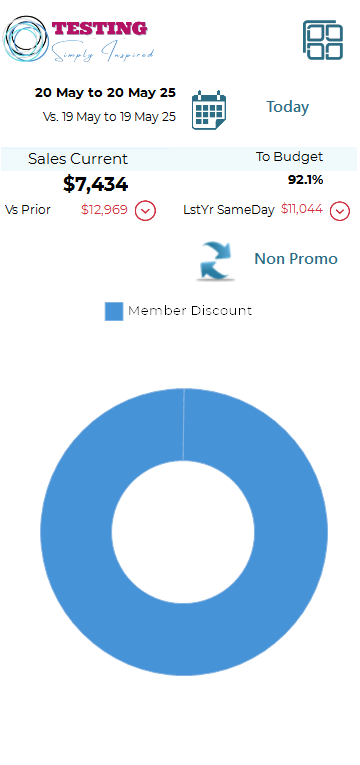Click the Vs. 19 May comparison date text

tap(109, 117)
